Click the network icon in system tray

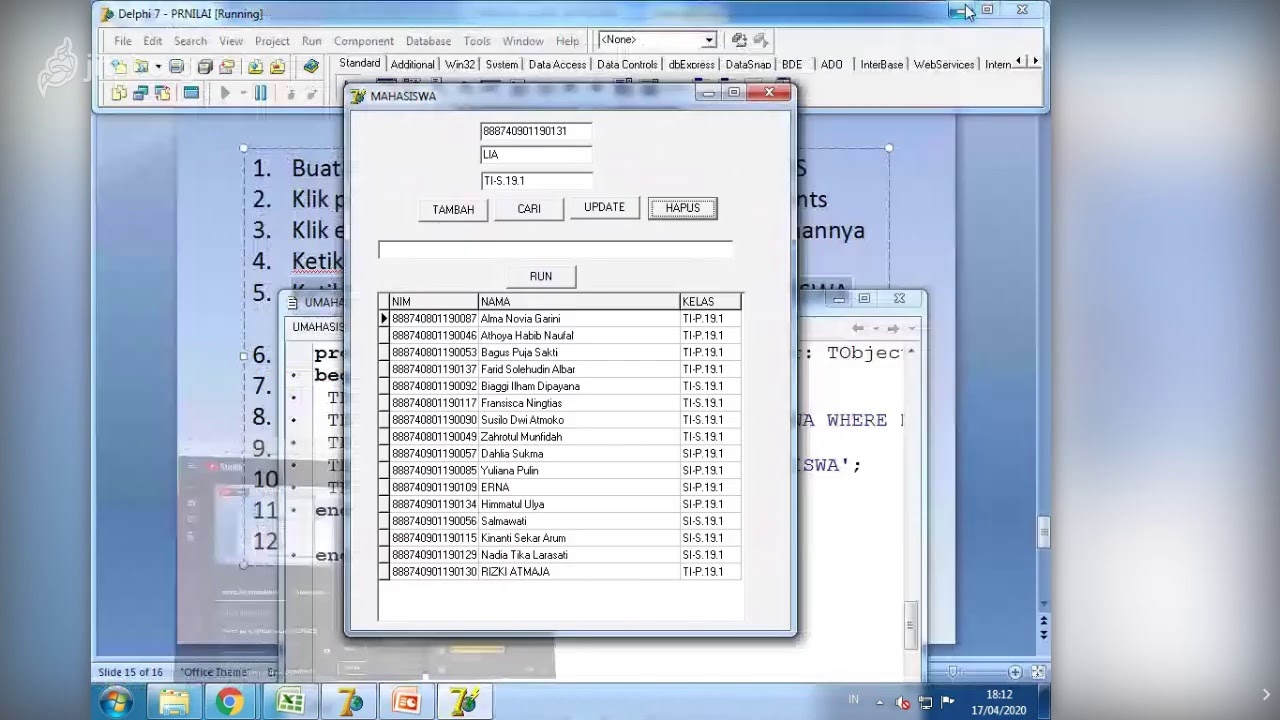925,703
